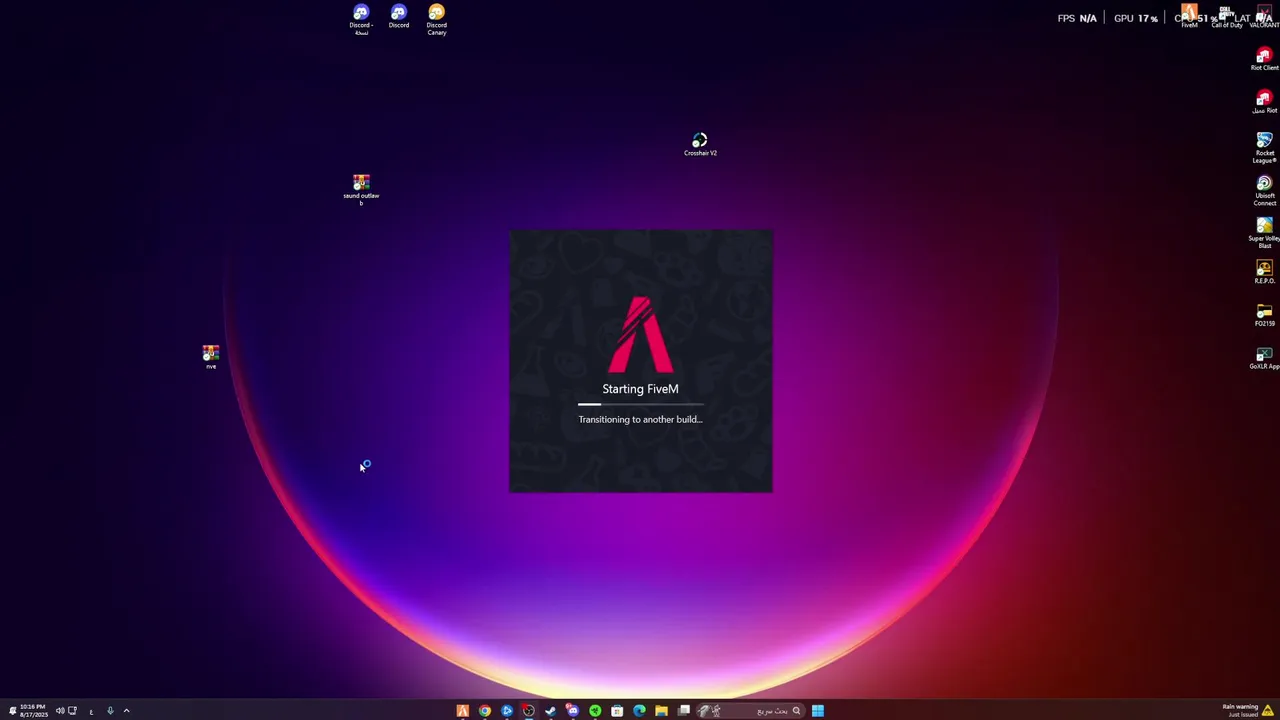1280x720 pixels.
Task: Open the Windows Start menu
Action: click(817, 711)
